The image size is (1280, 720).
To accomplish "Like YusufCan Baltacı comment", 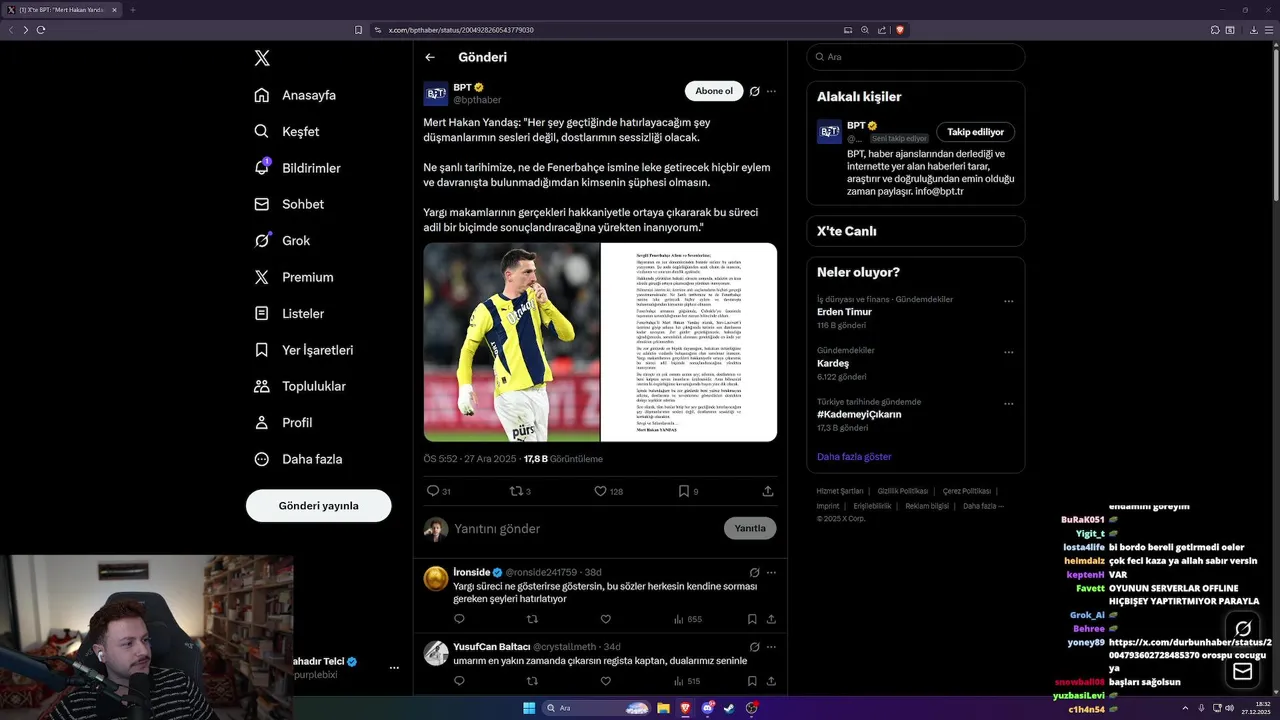I will [x=605, y=681].
